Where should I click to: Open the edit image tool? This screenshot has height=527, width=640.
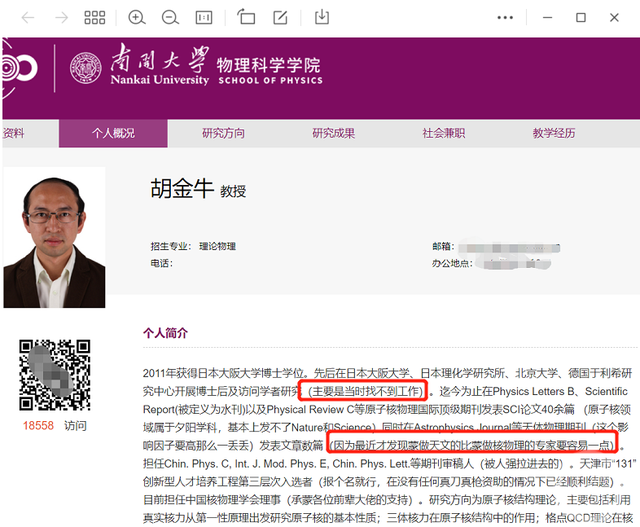(x=281, y=17)
